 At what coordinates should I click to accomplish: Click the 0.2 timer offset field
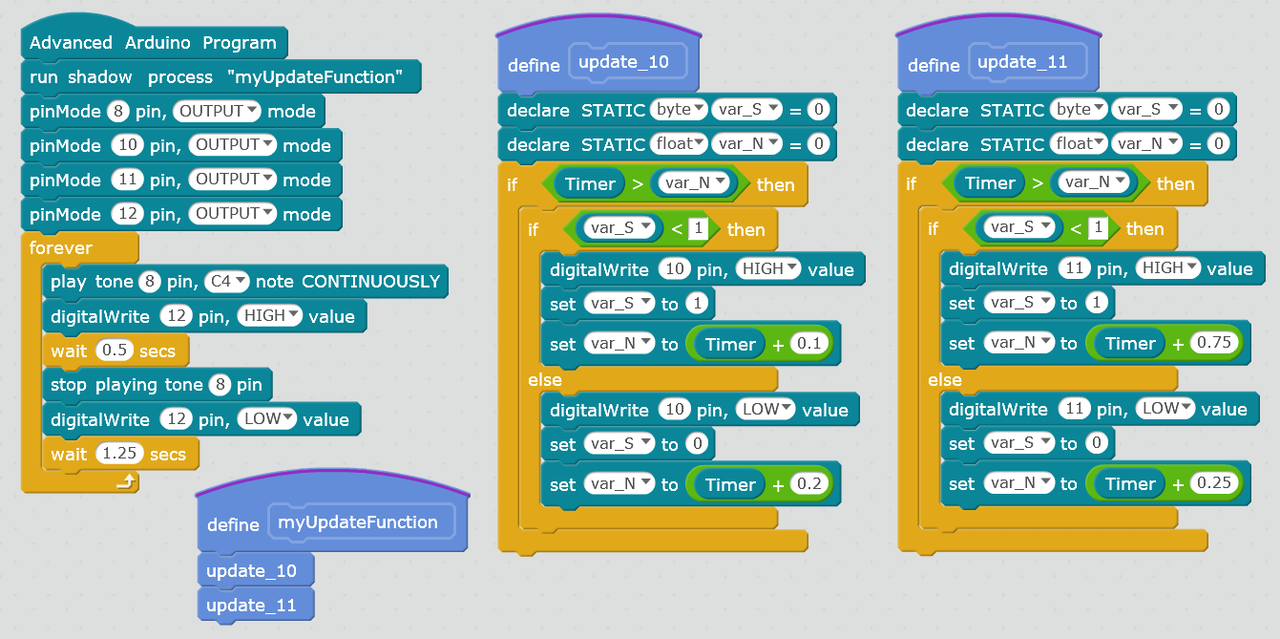(x=808, y=485)
